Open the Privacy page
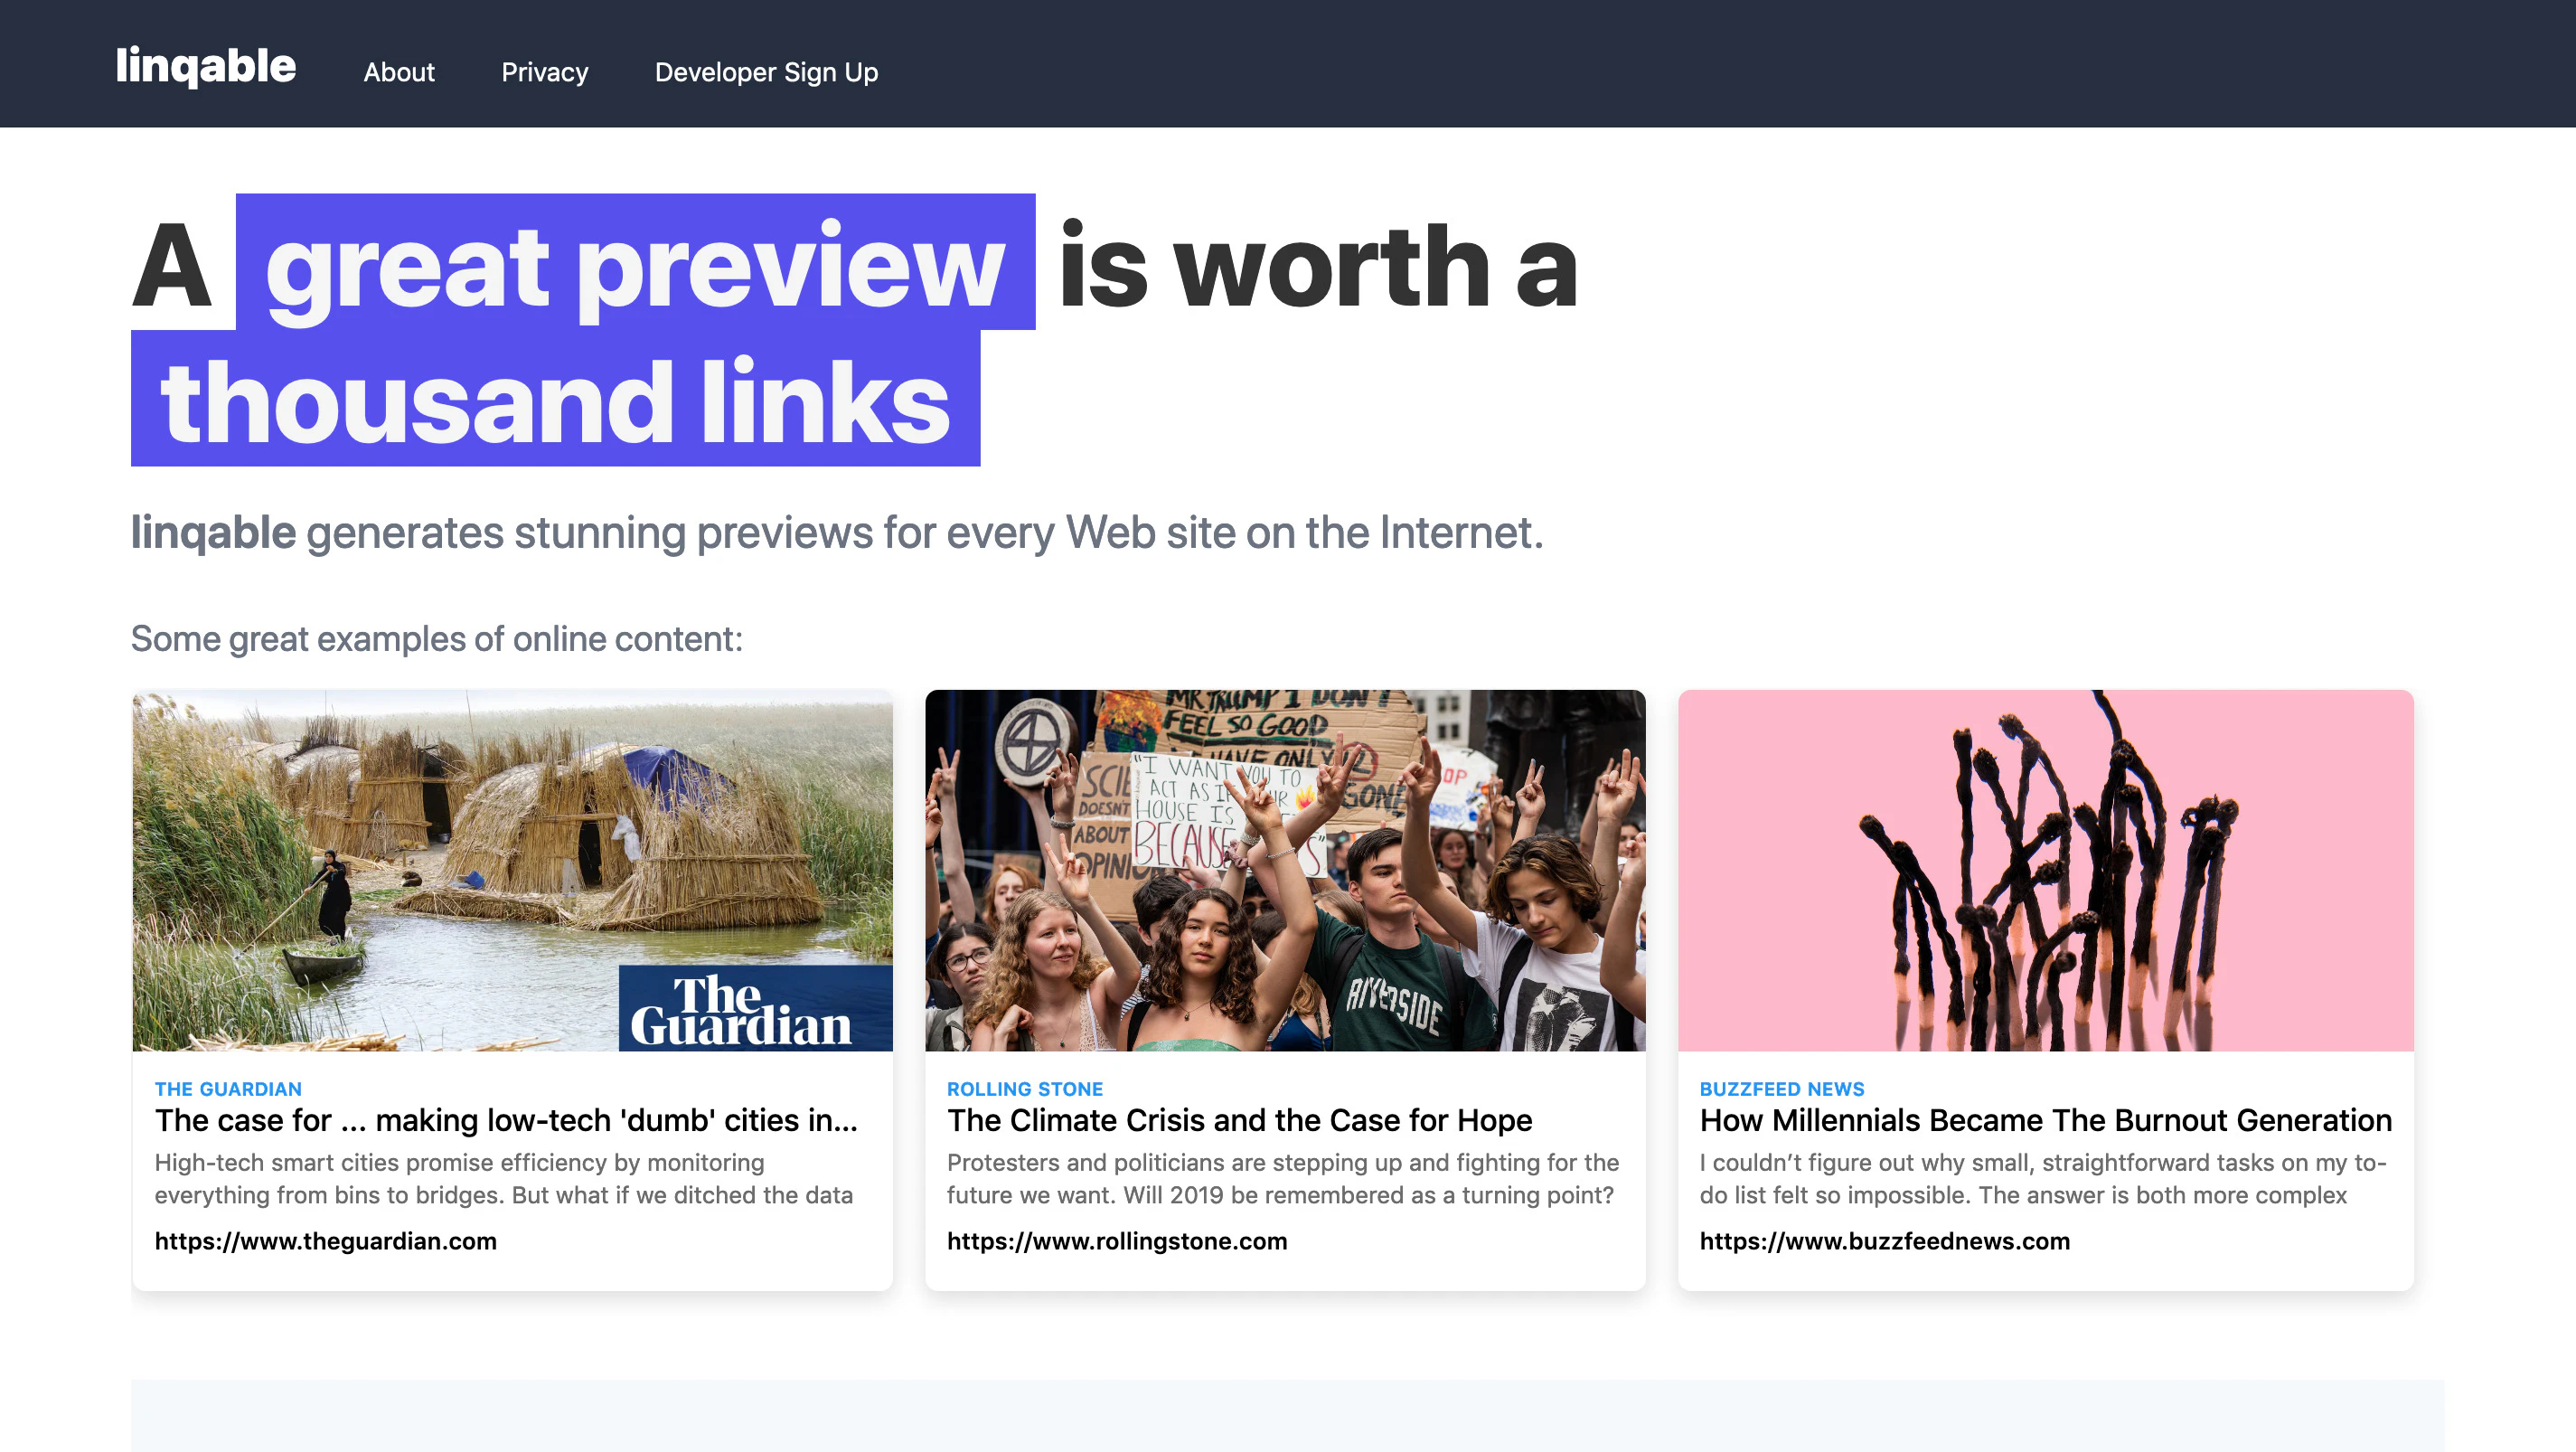The height and width of the screenshot is (1452, 2576). (x=544, y=72)
